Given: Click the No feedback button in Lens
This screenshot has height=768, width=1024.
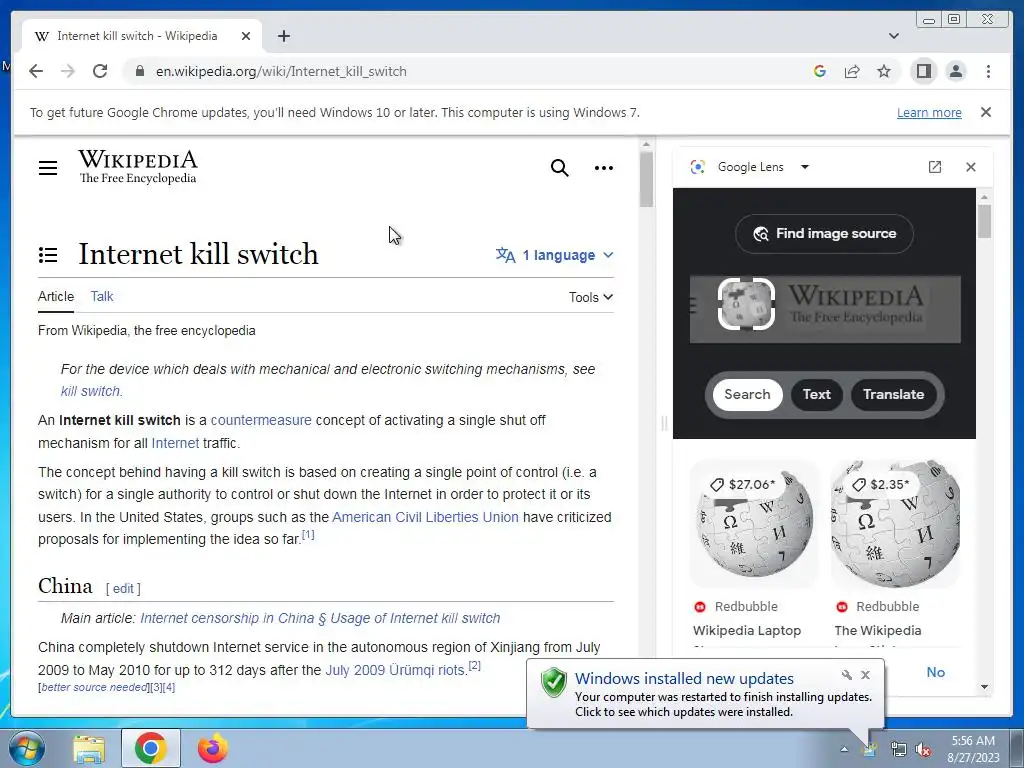Looking at the screenshot, I should 935,672.
